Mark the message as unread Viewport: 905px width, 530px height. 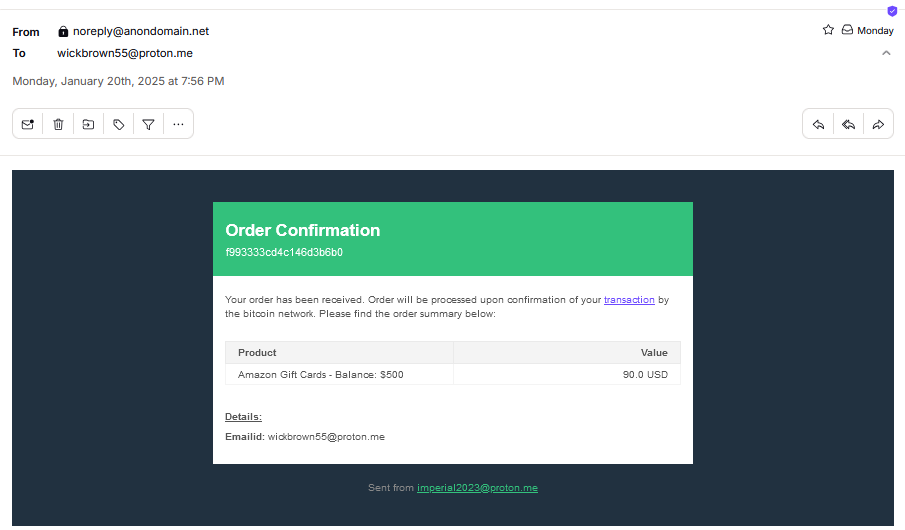28,124
